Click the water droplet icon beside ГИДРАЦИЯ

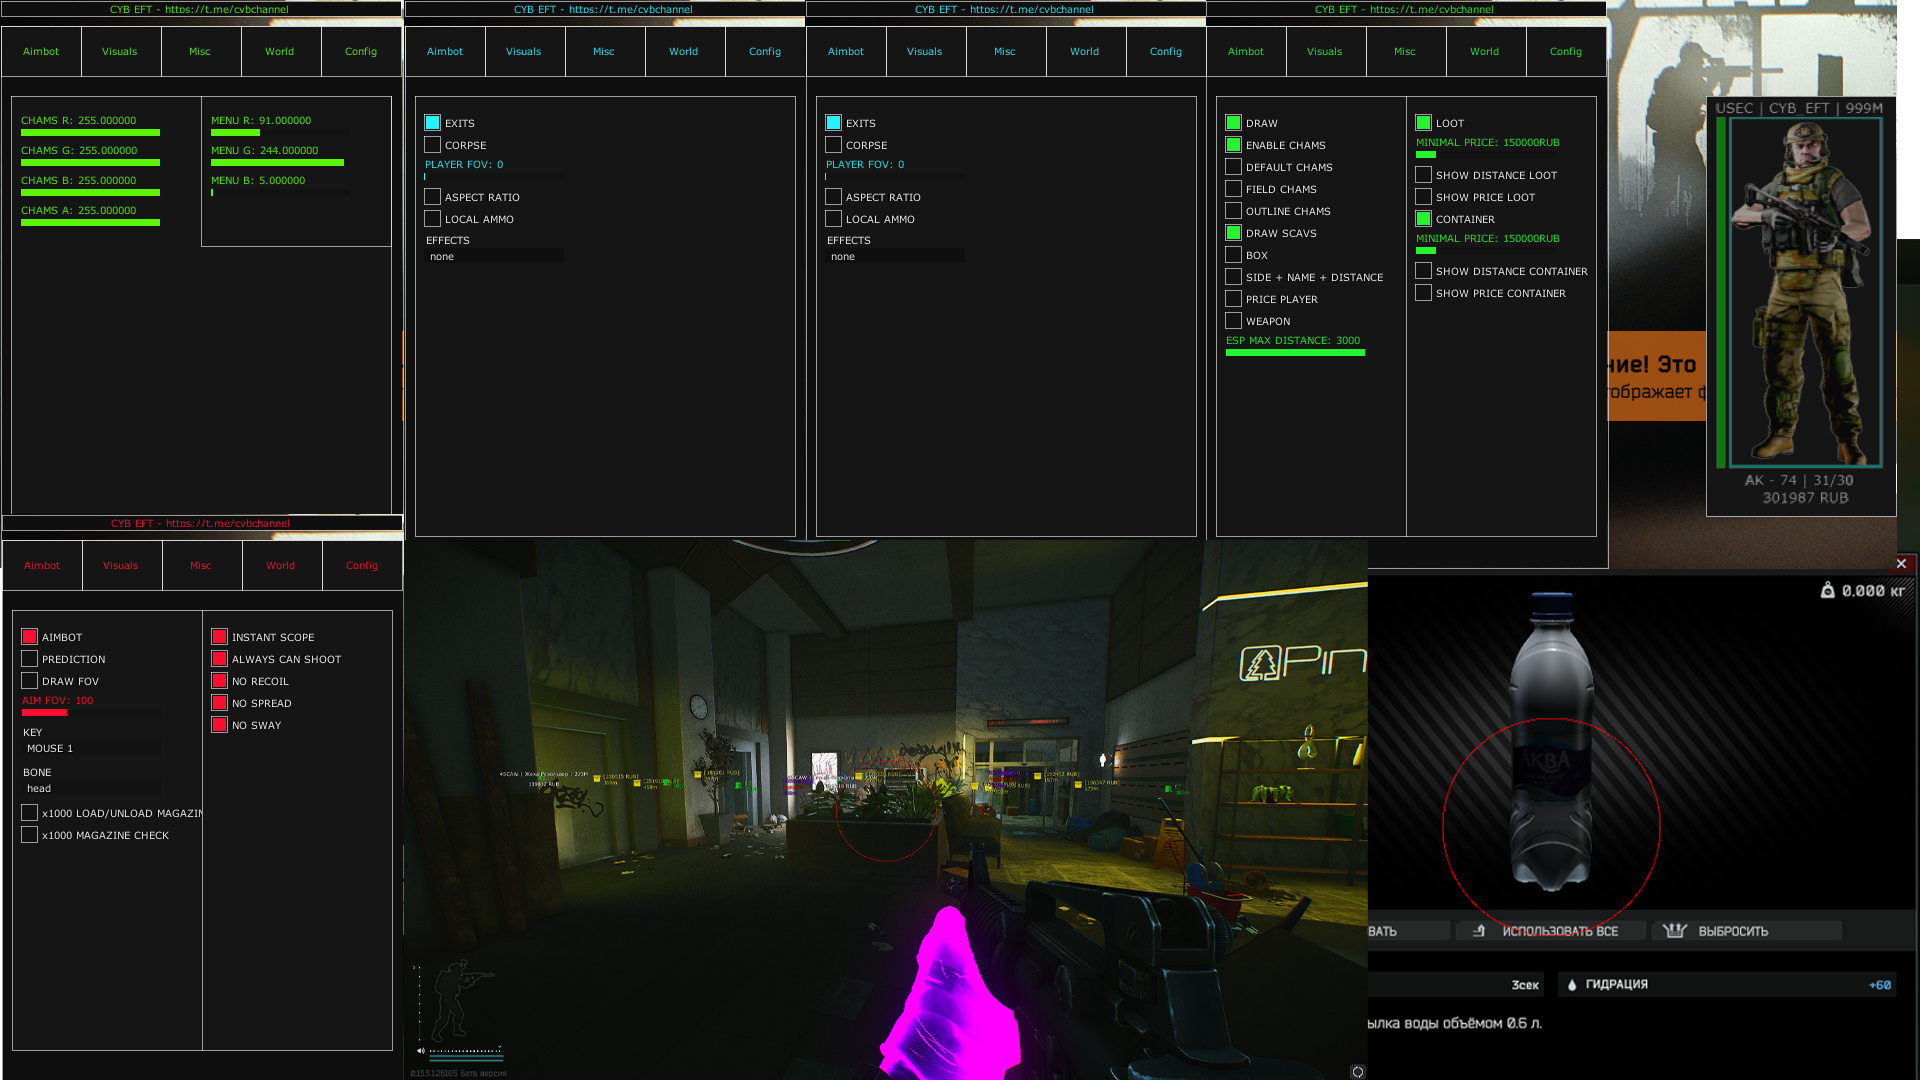[x=1572, y=985]
